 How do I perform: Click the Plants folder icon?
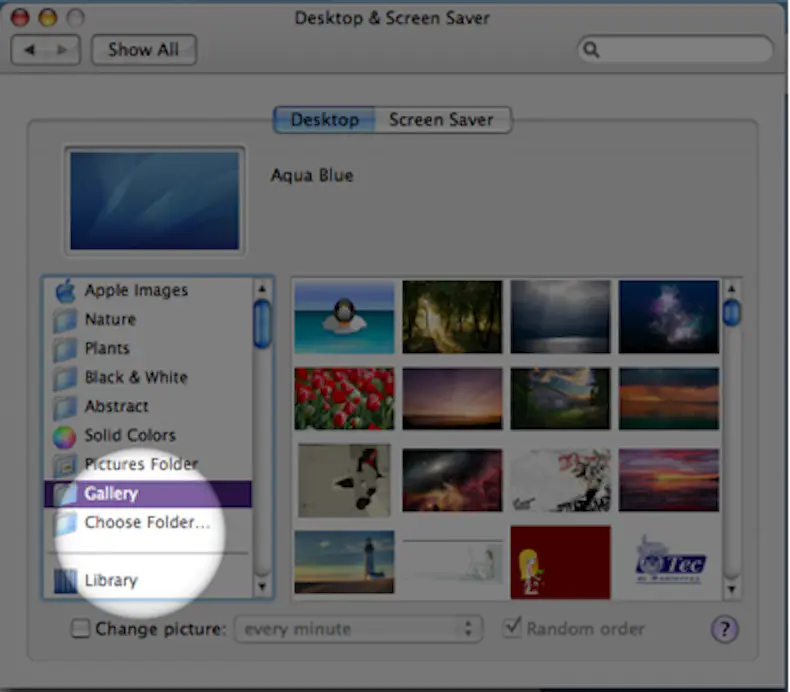click(65, 349)
